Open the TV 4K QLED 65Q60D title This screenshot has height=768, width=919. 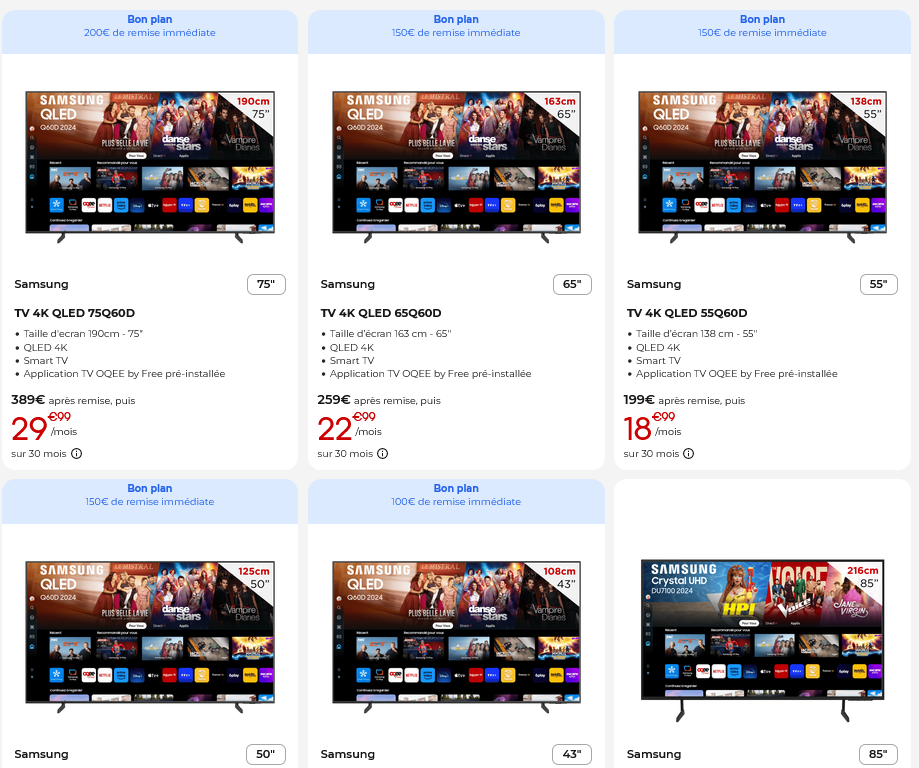[381, 313]
